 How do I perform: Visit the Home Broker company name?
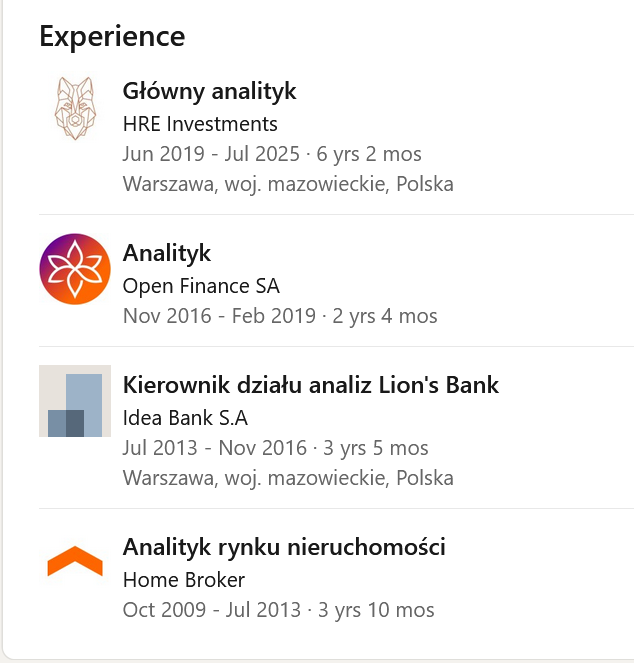[x=184, y=579]
